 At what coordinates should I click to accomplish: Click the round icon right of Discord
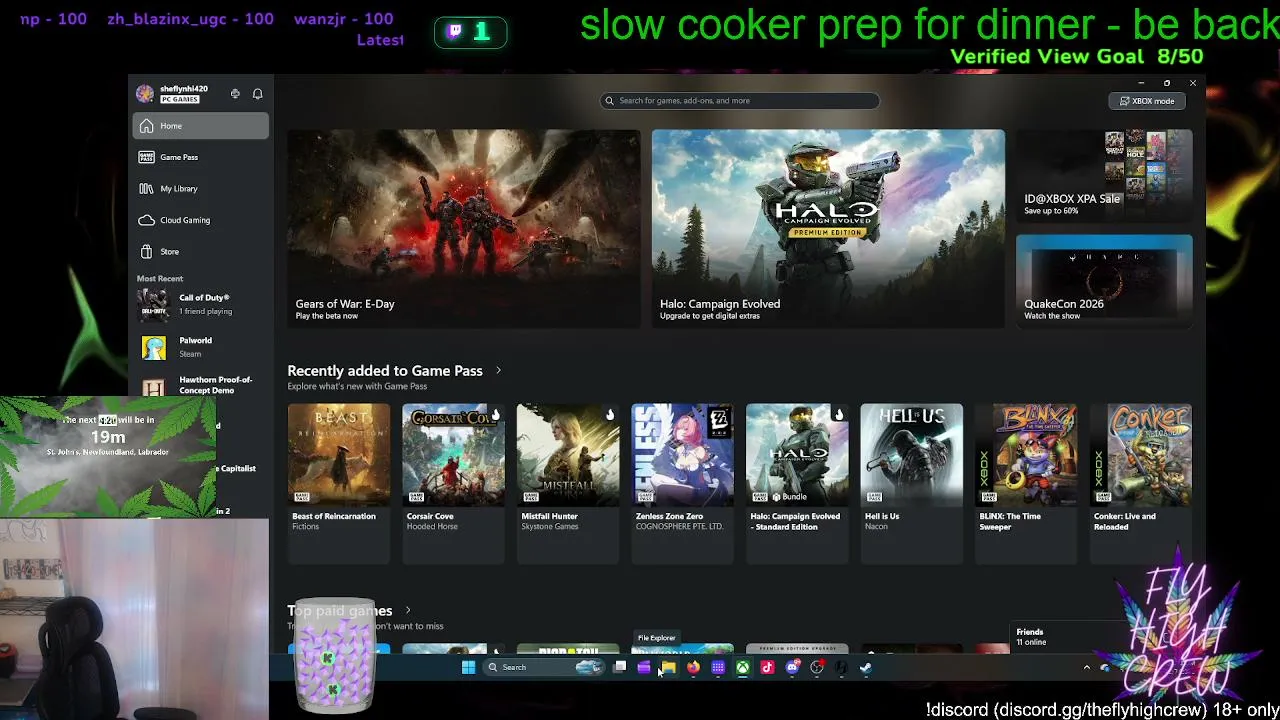coord(817,668)
